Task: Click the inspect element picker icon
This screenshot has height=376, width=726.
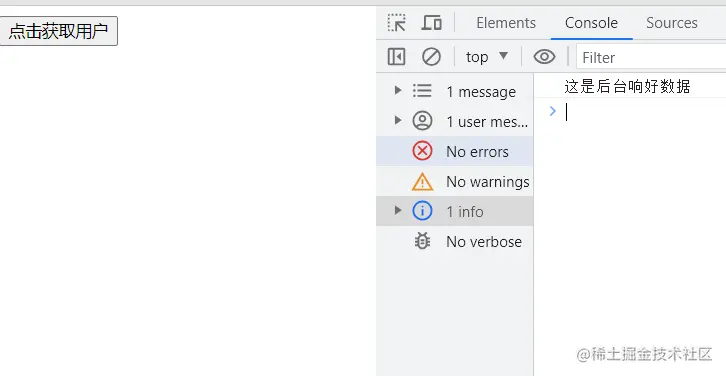Action: pos(397,23)
